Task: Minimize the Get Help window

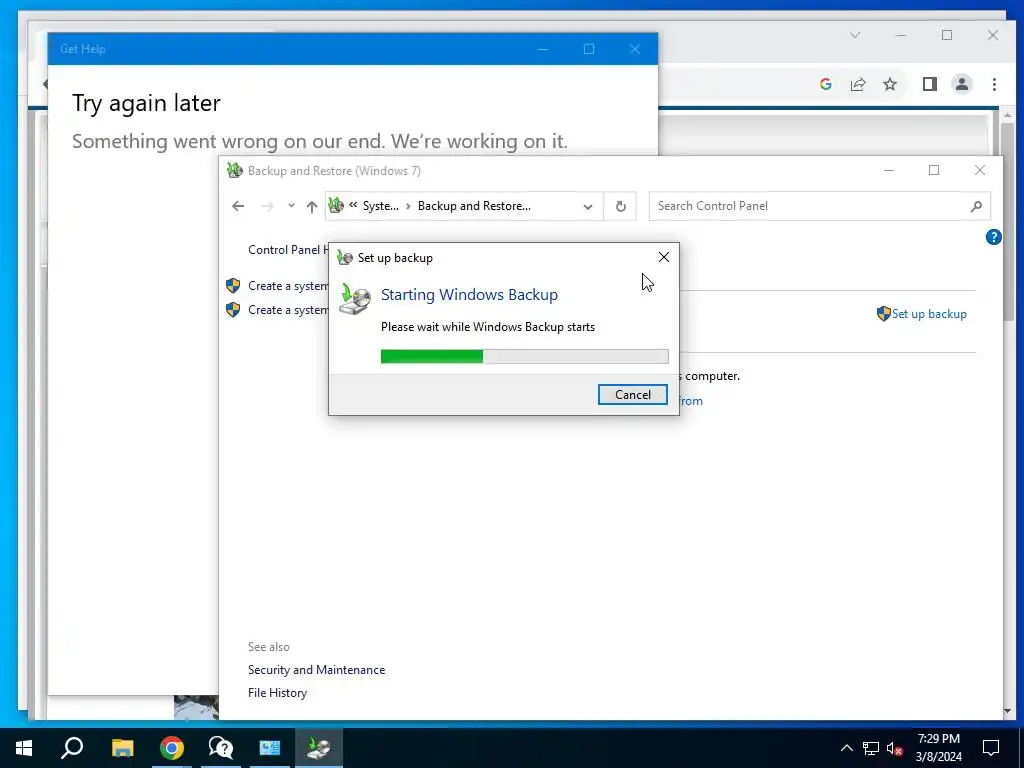Action: pyautogui.click(x=543, y=49)
